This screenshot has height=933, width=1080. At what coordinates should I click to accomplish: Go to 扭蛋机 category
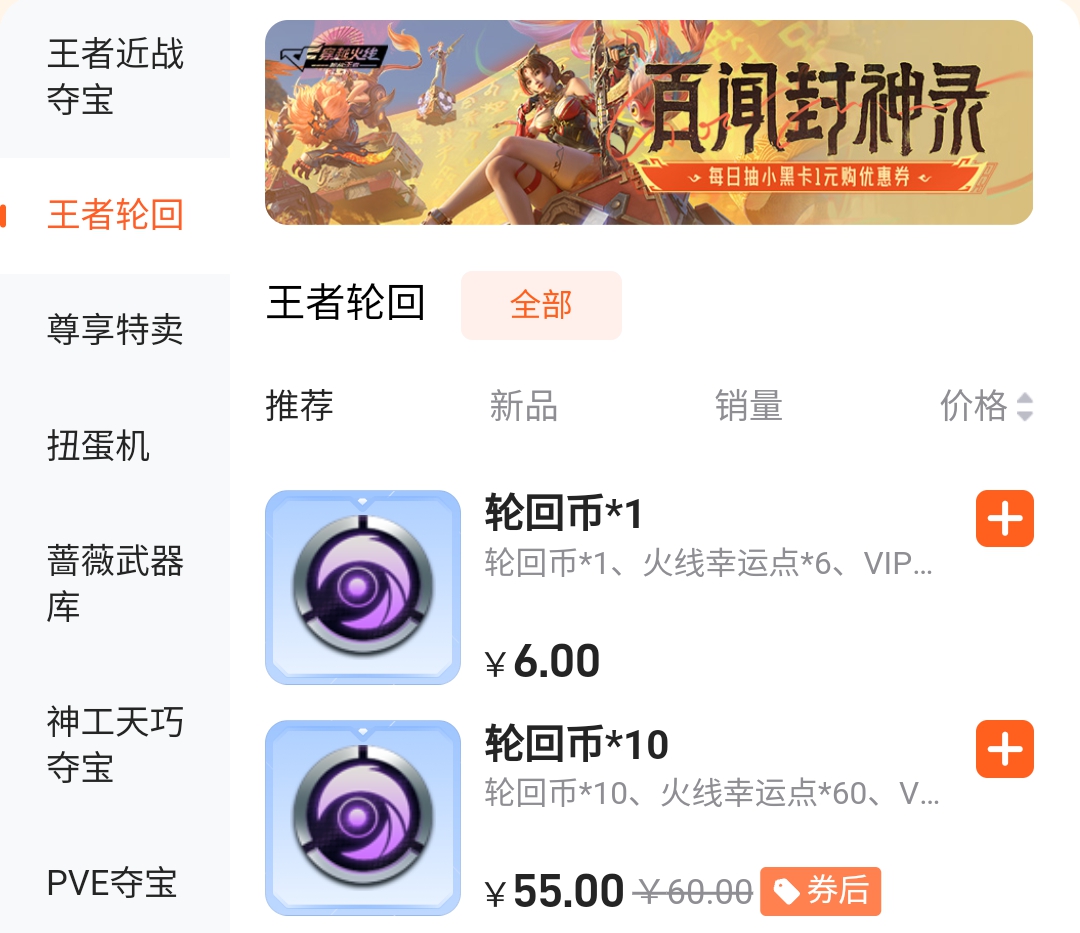pos(115,445)
